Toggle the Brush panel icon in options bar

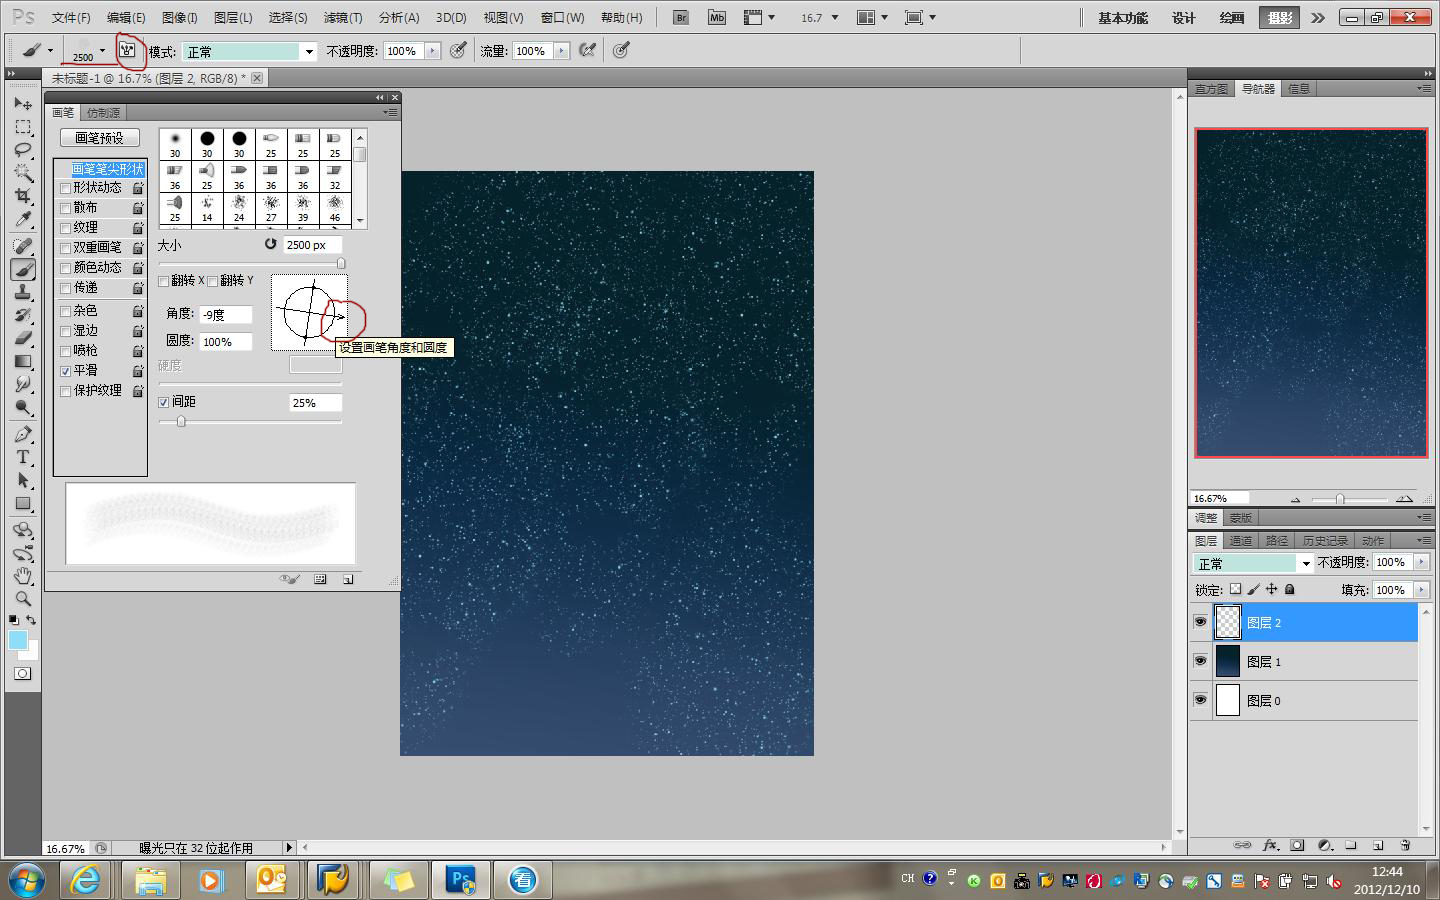tap(127, 50)
